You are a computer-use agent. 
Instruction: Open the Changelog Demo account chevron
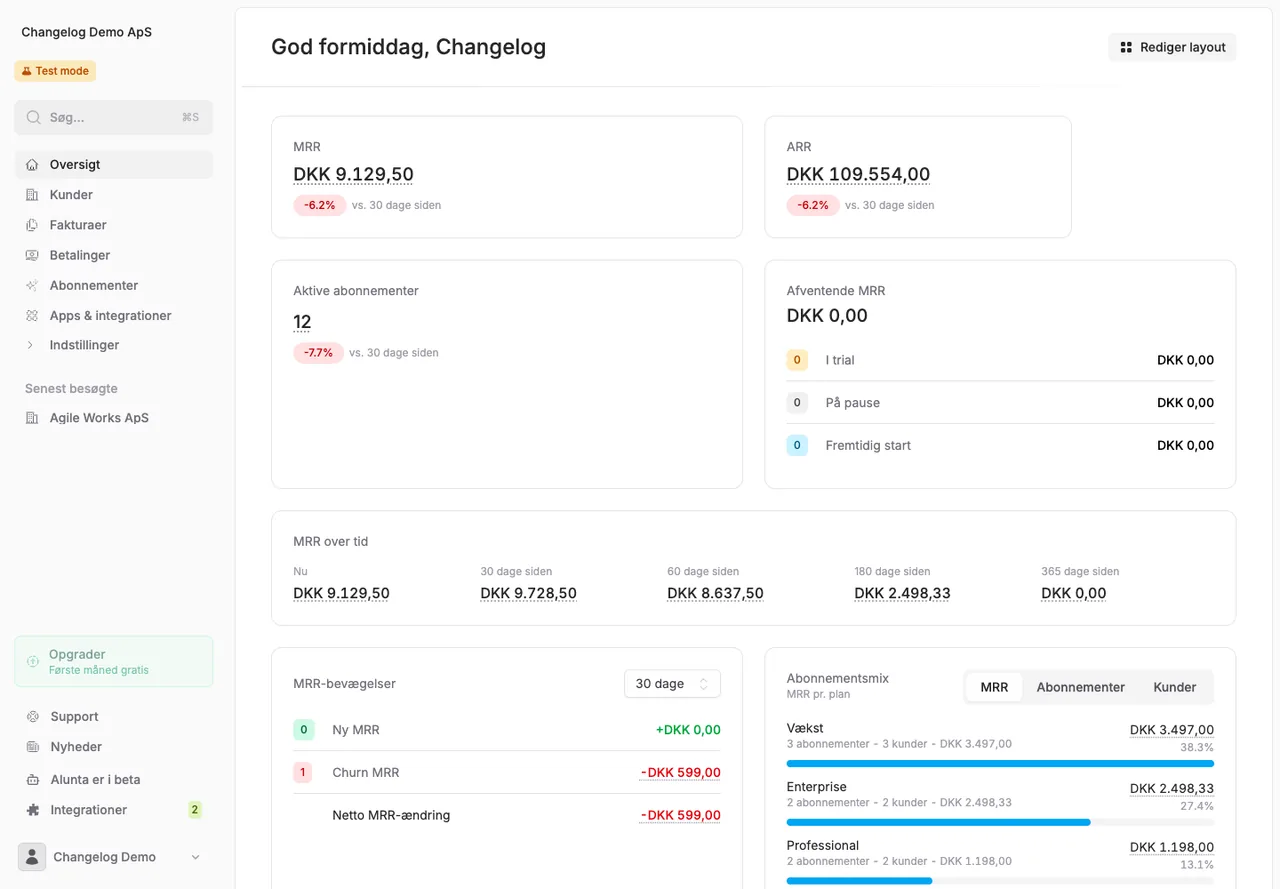[x=195, y=857]
